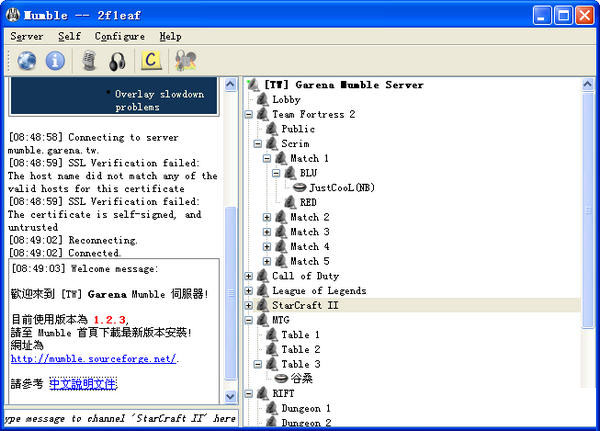Expand the Match 2 channel

[267, 217]
